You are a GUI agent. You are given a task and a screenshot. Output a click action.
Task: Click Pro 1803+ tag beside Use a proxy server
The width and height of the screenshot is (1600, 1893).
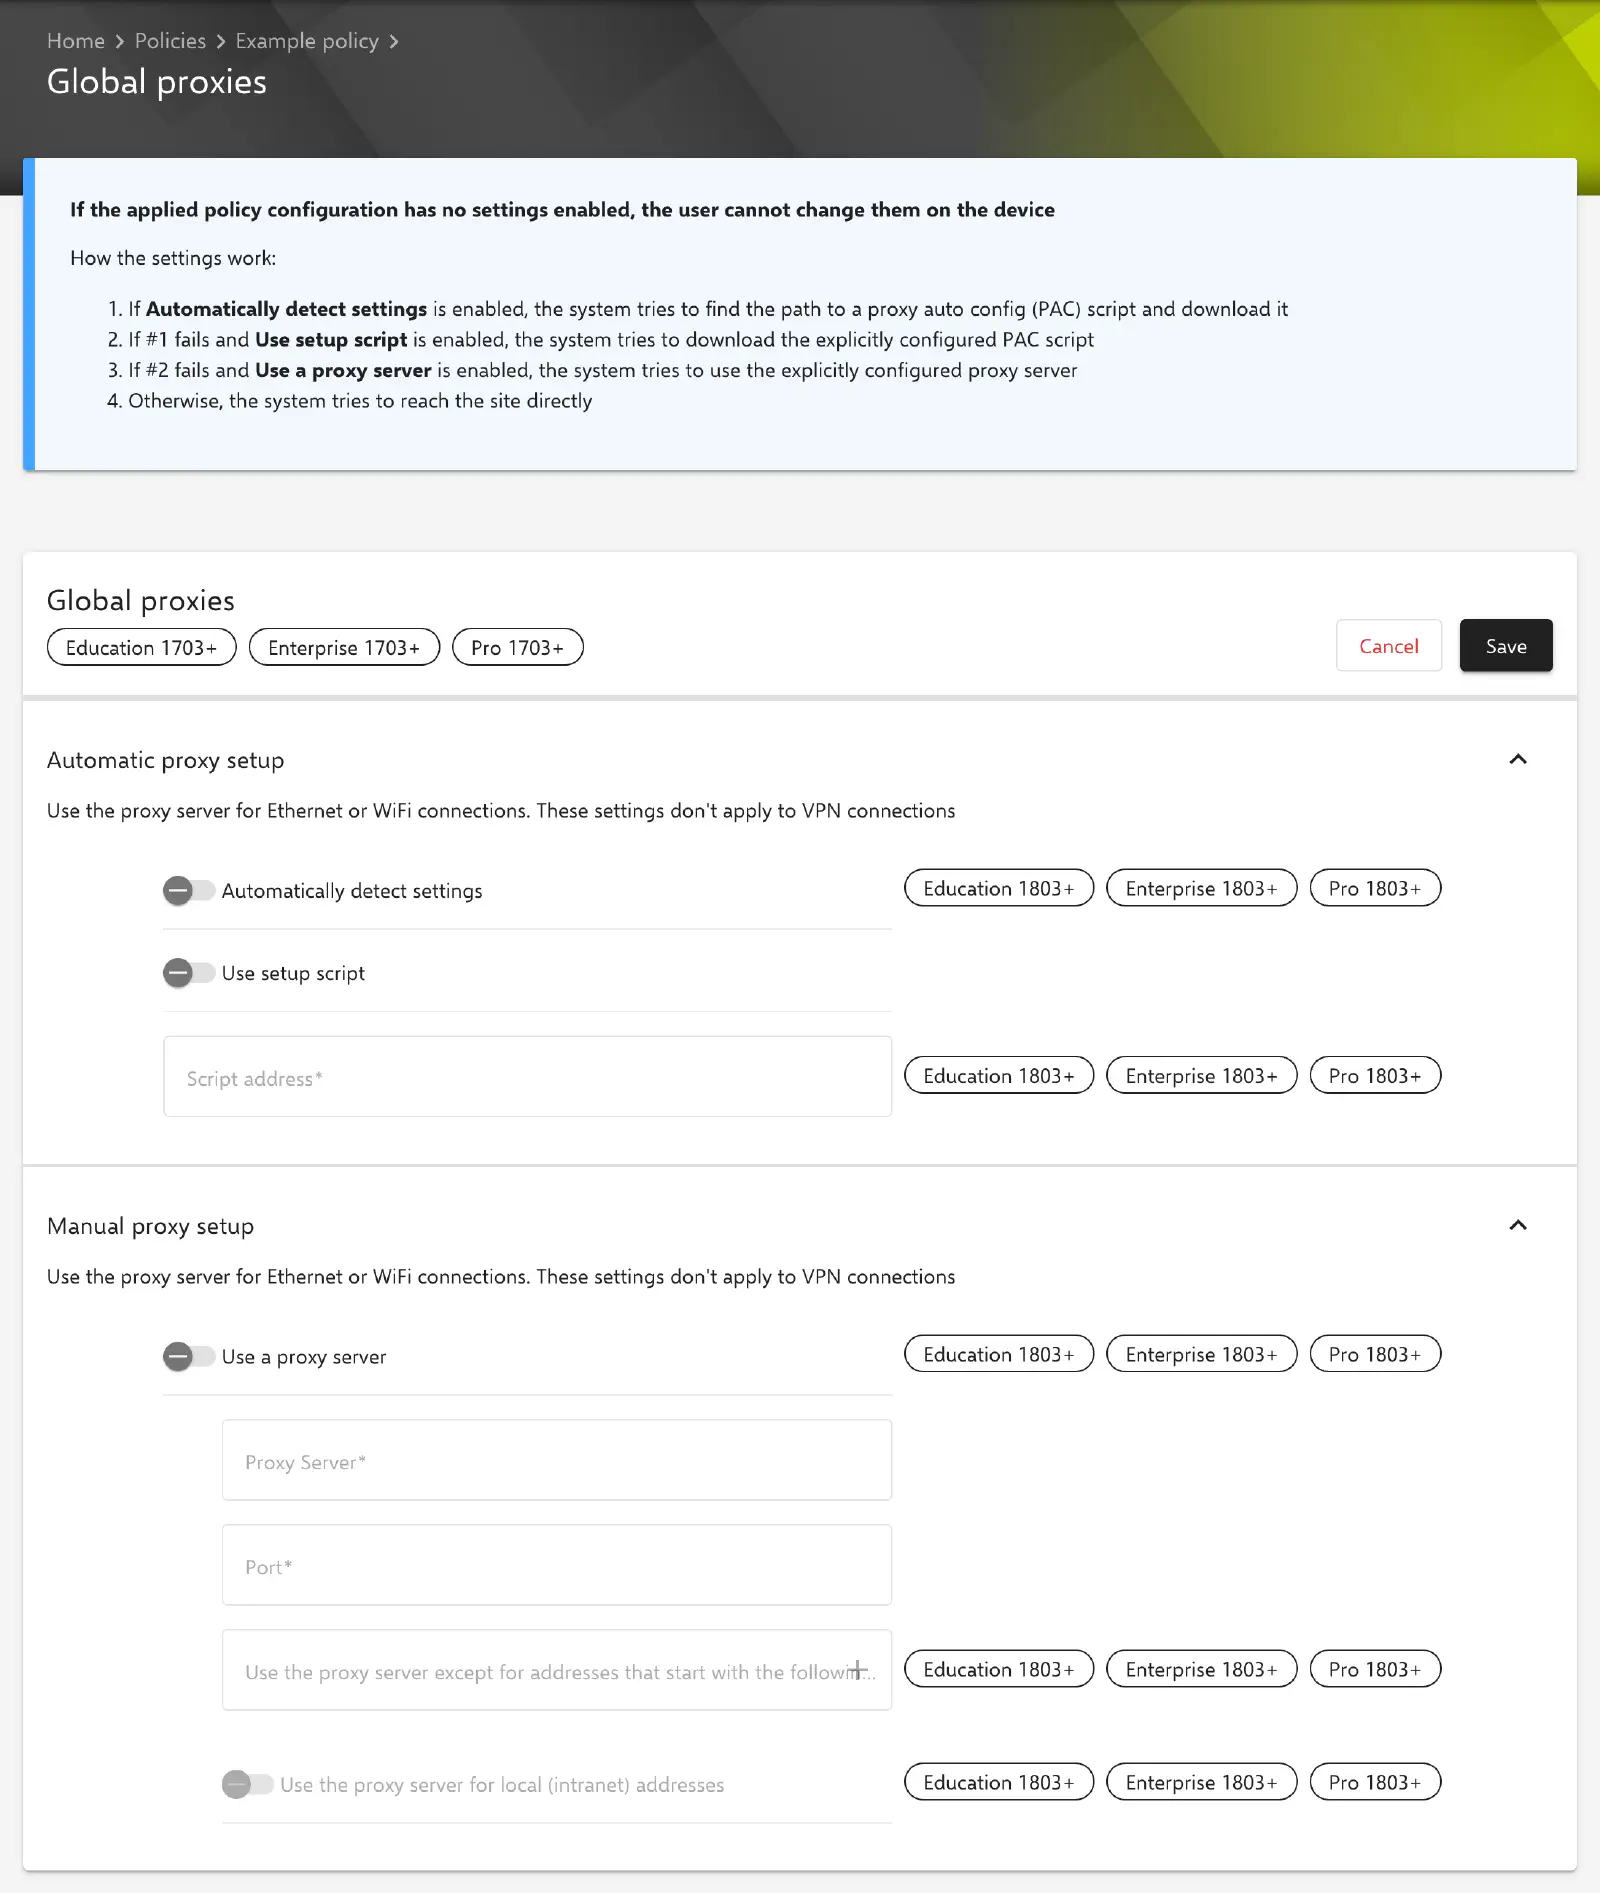click(1375, 1354)
